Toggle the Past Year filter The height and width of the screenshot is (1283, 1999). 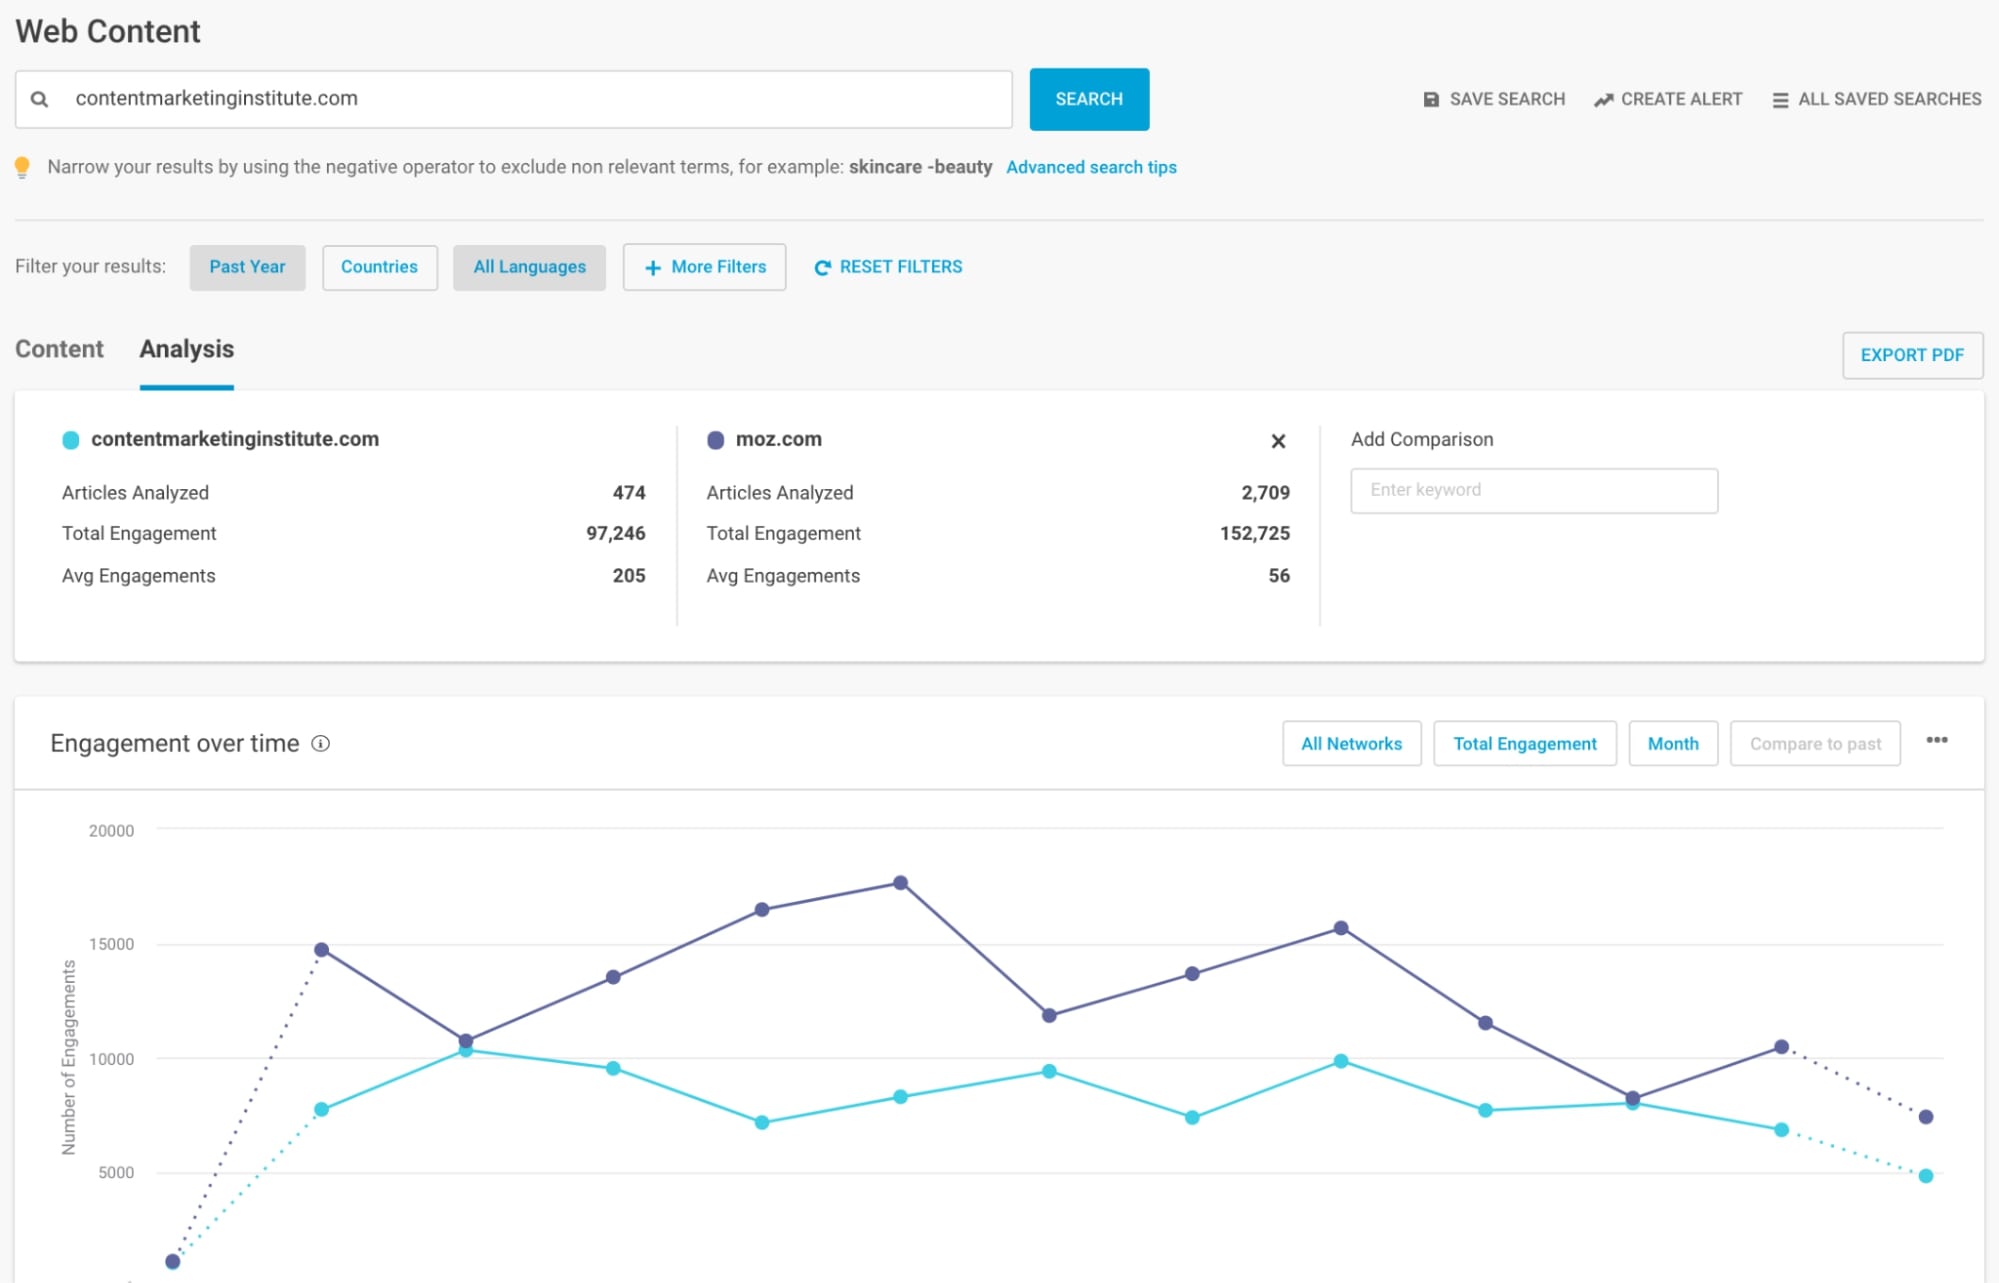click(247, 267)
